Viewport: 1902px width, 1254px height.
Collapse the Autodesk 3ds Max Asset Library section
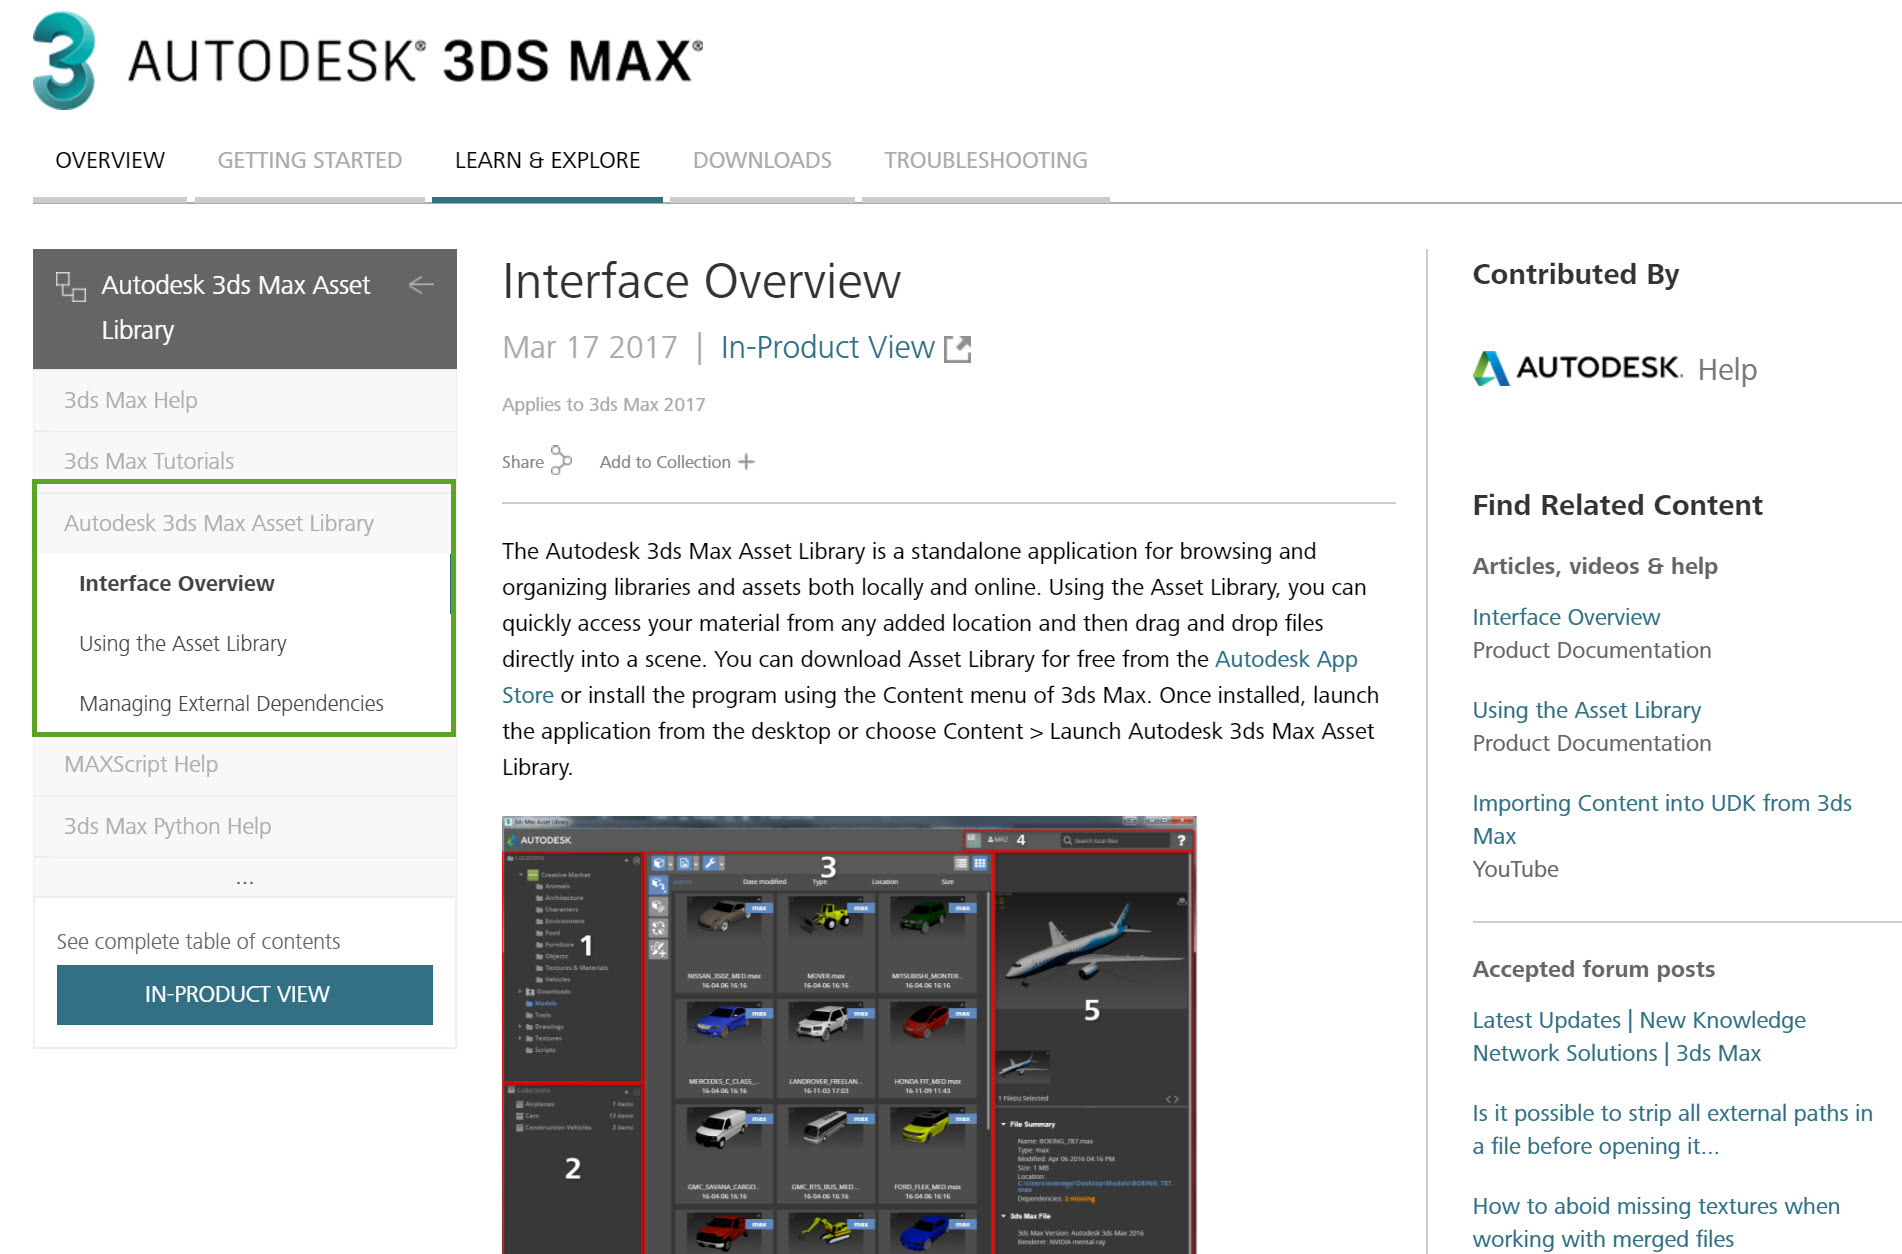245,523
